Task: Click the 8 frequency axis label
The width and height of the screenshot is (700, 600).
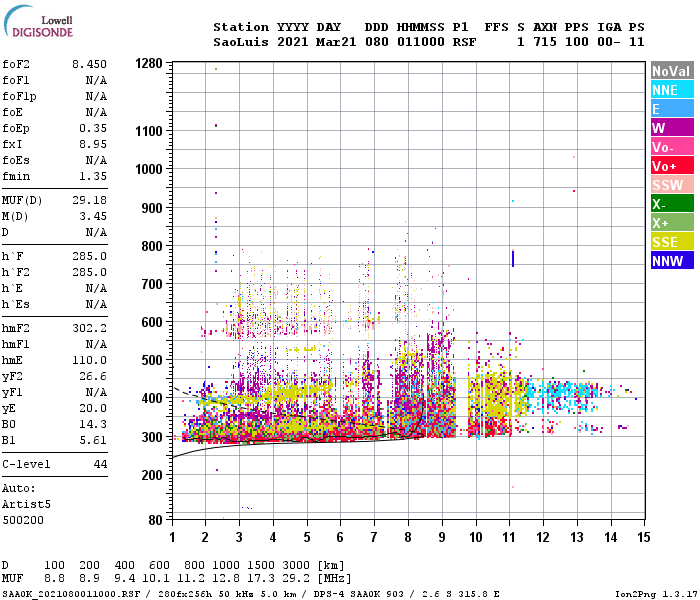Action: 408,537
